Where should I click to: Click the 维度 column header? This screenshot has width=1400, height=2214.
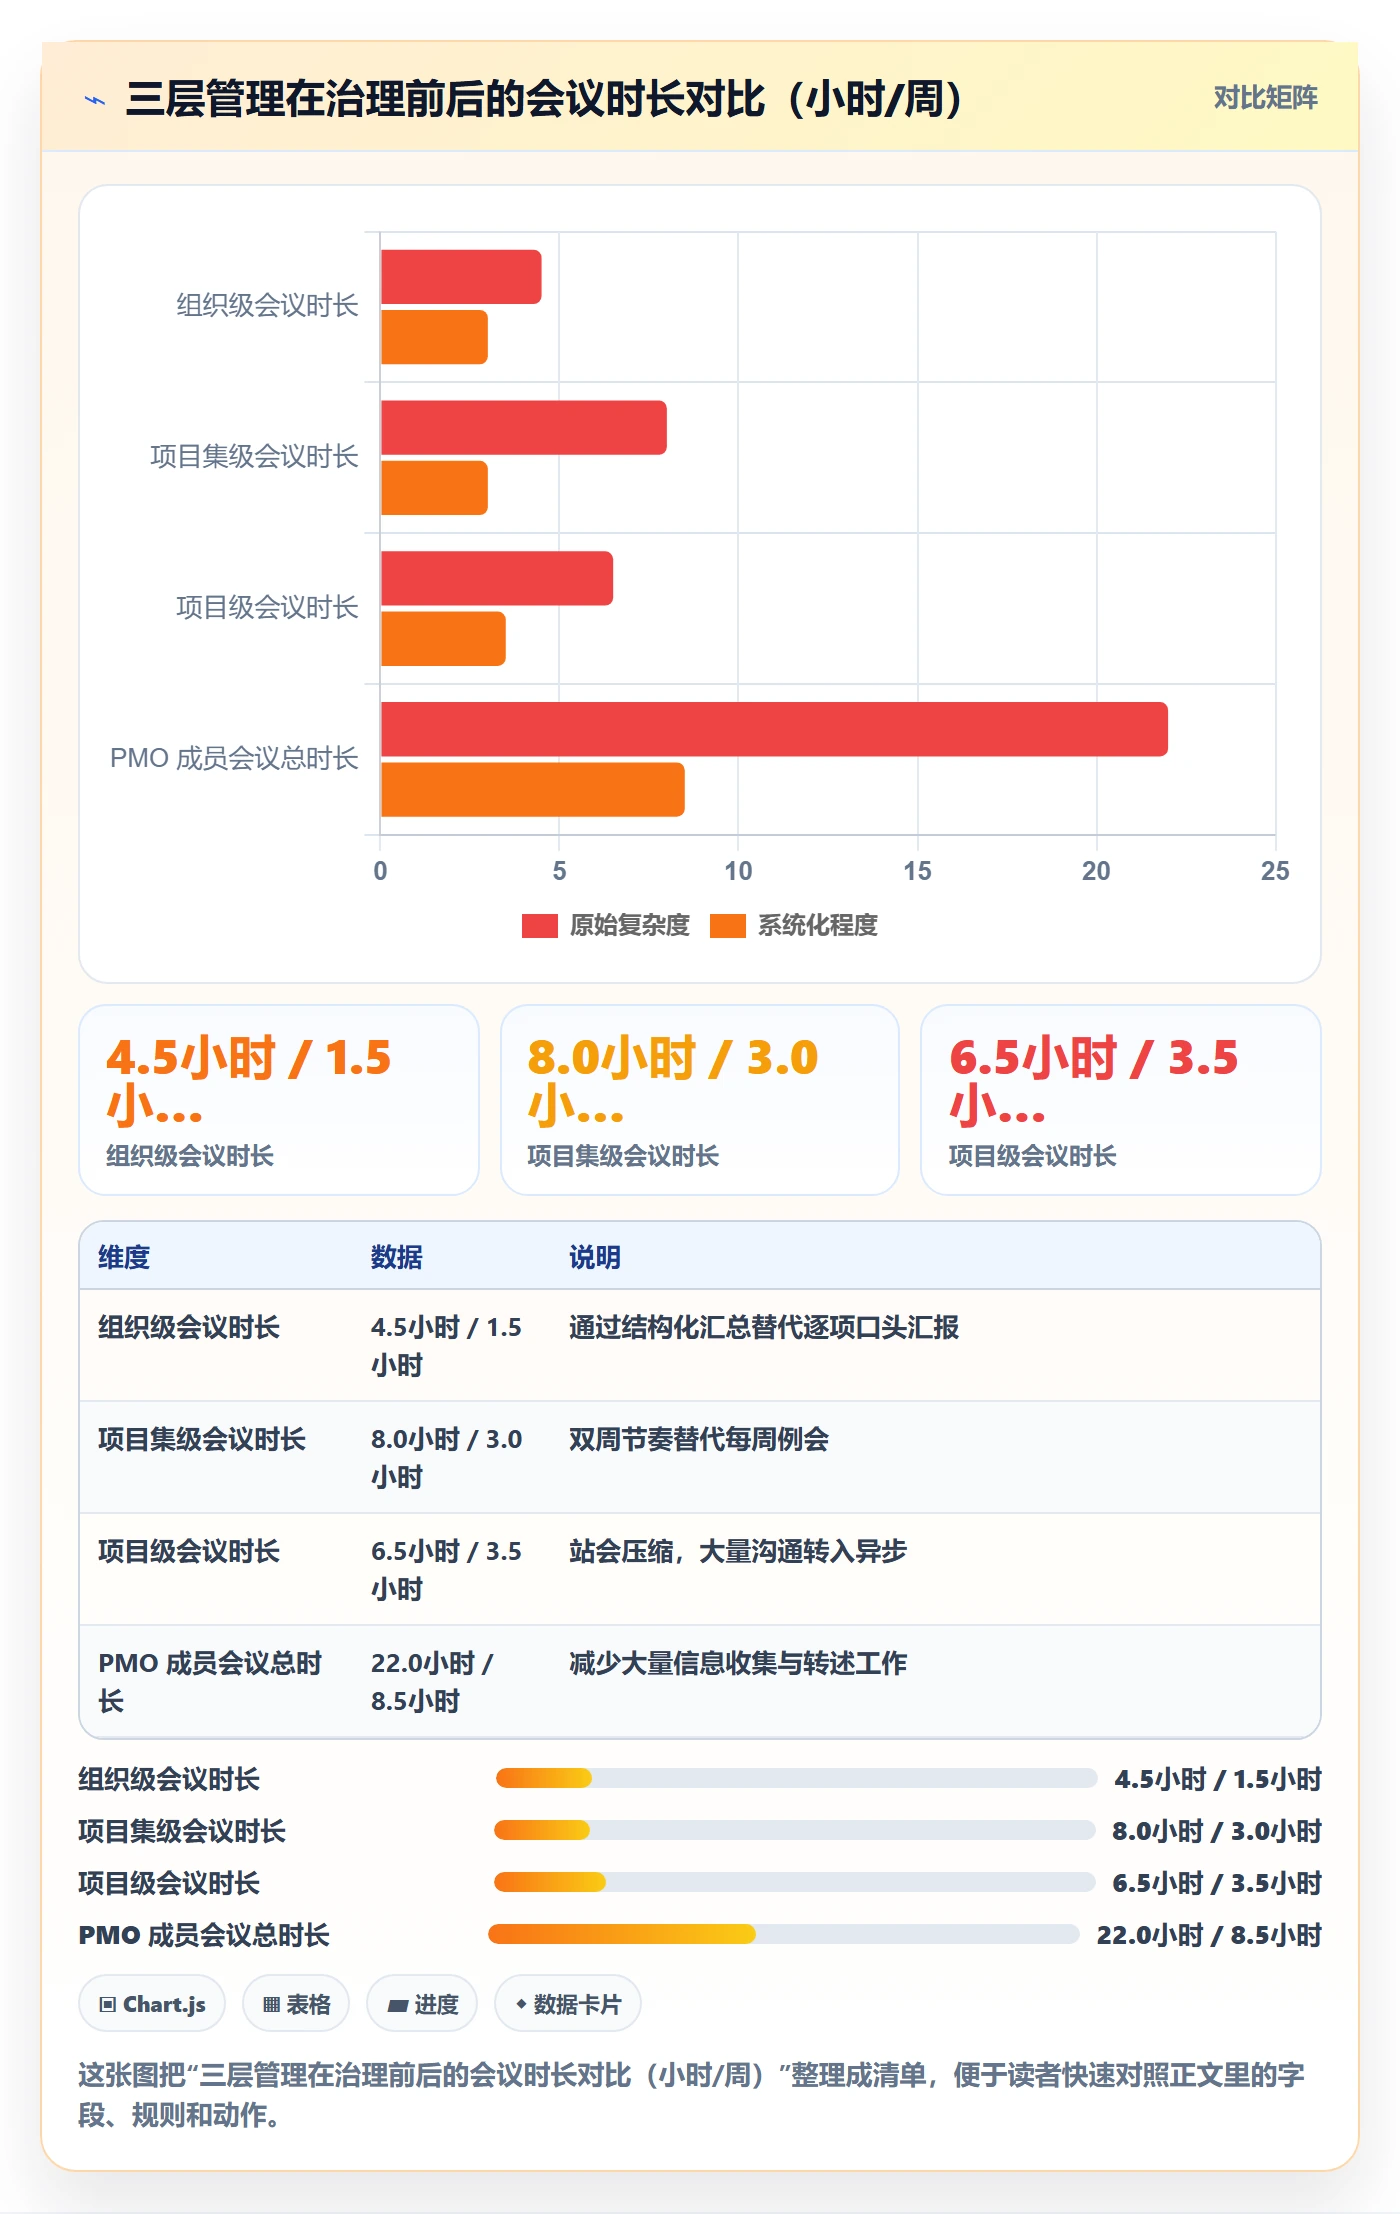pyautogui.click(x=124, y=1257)
